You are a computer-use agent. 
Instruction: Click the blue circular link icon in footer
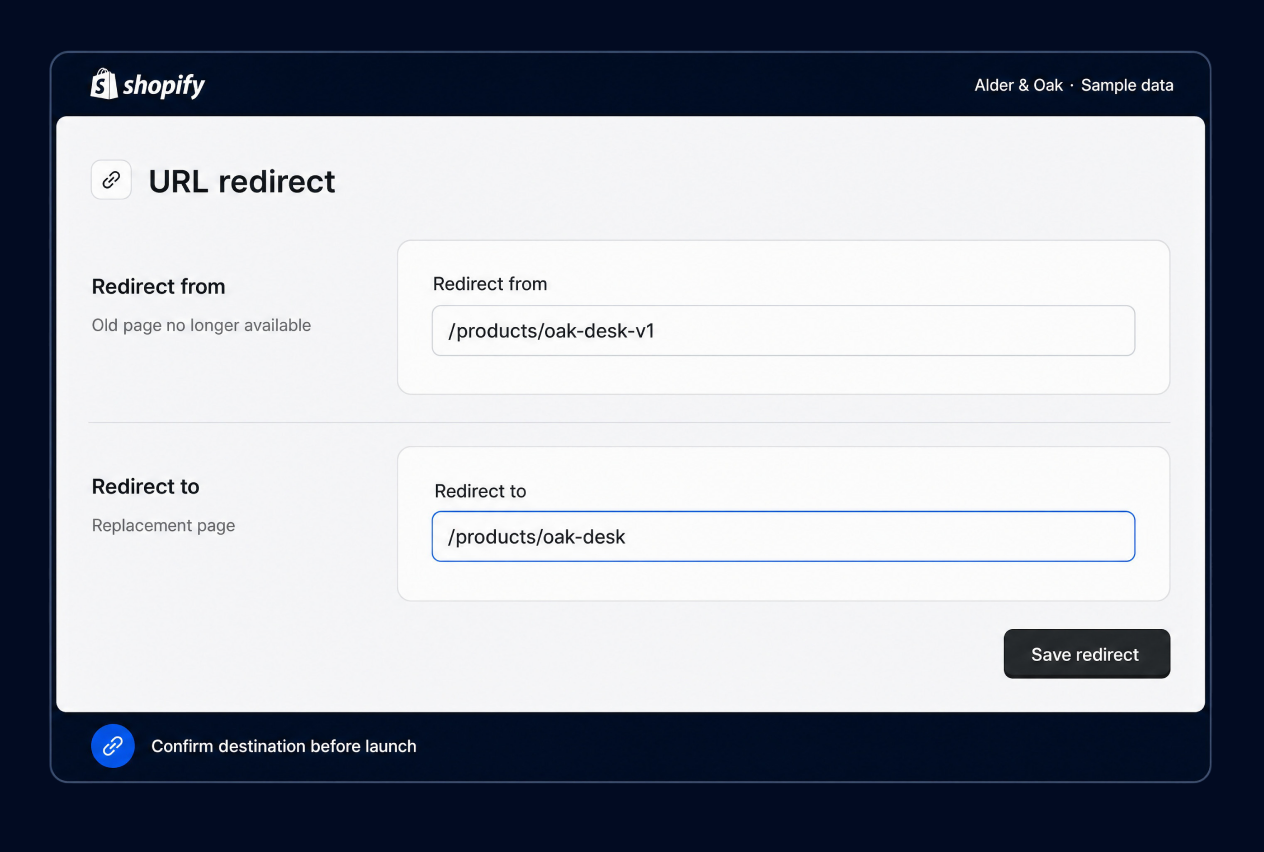pos(113,746)
